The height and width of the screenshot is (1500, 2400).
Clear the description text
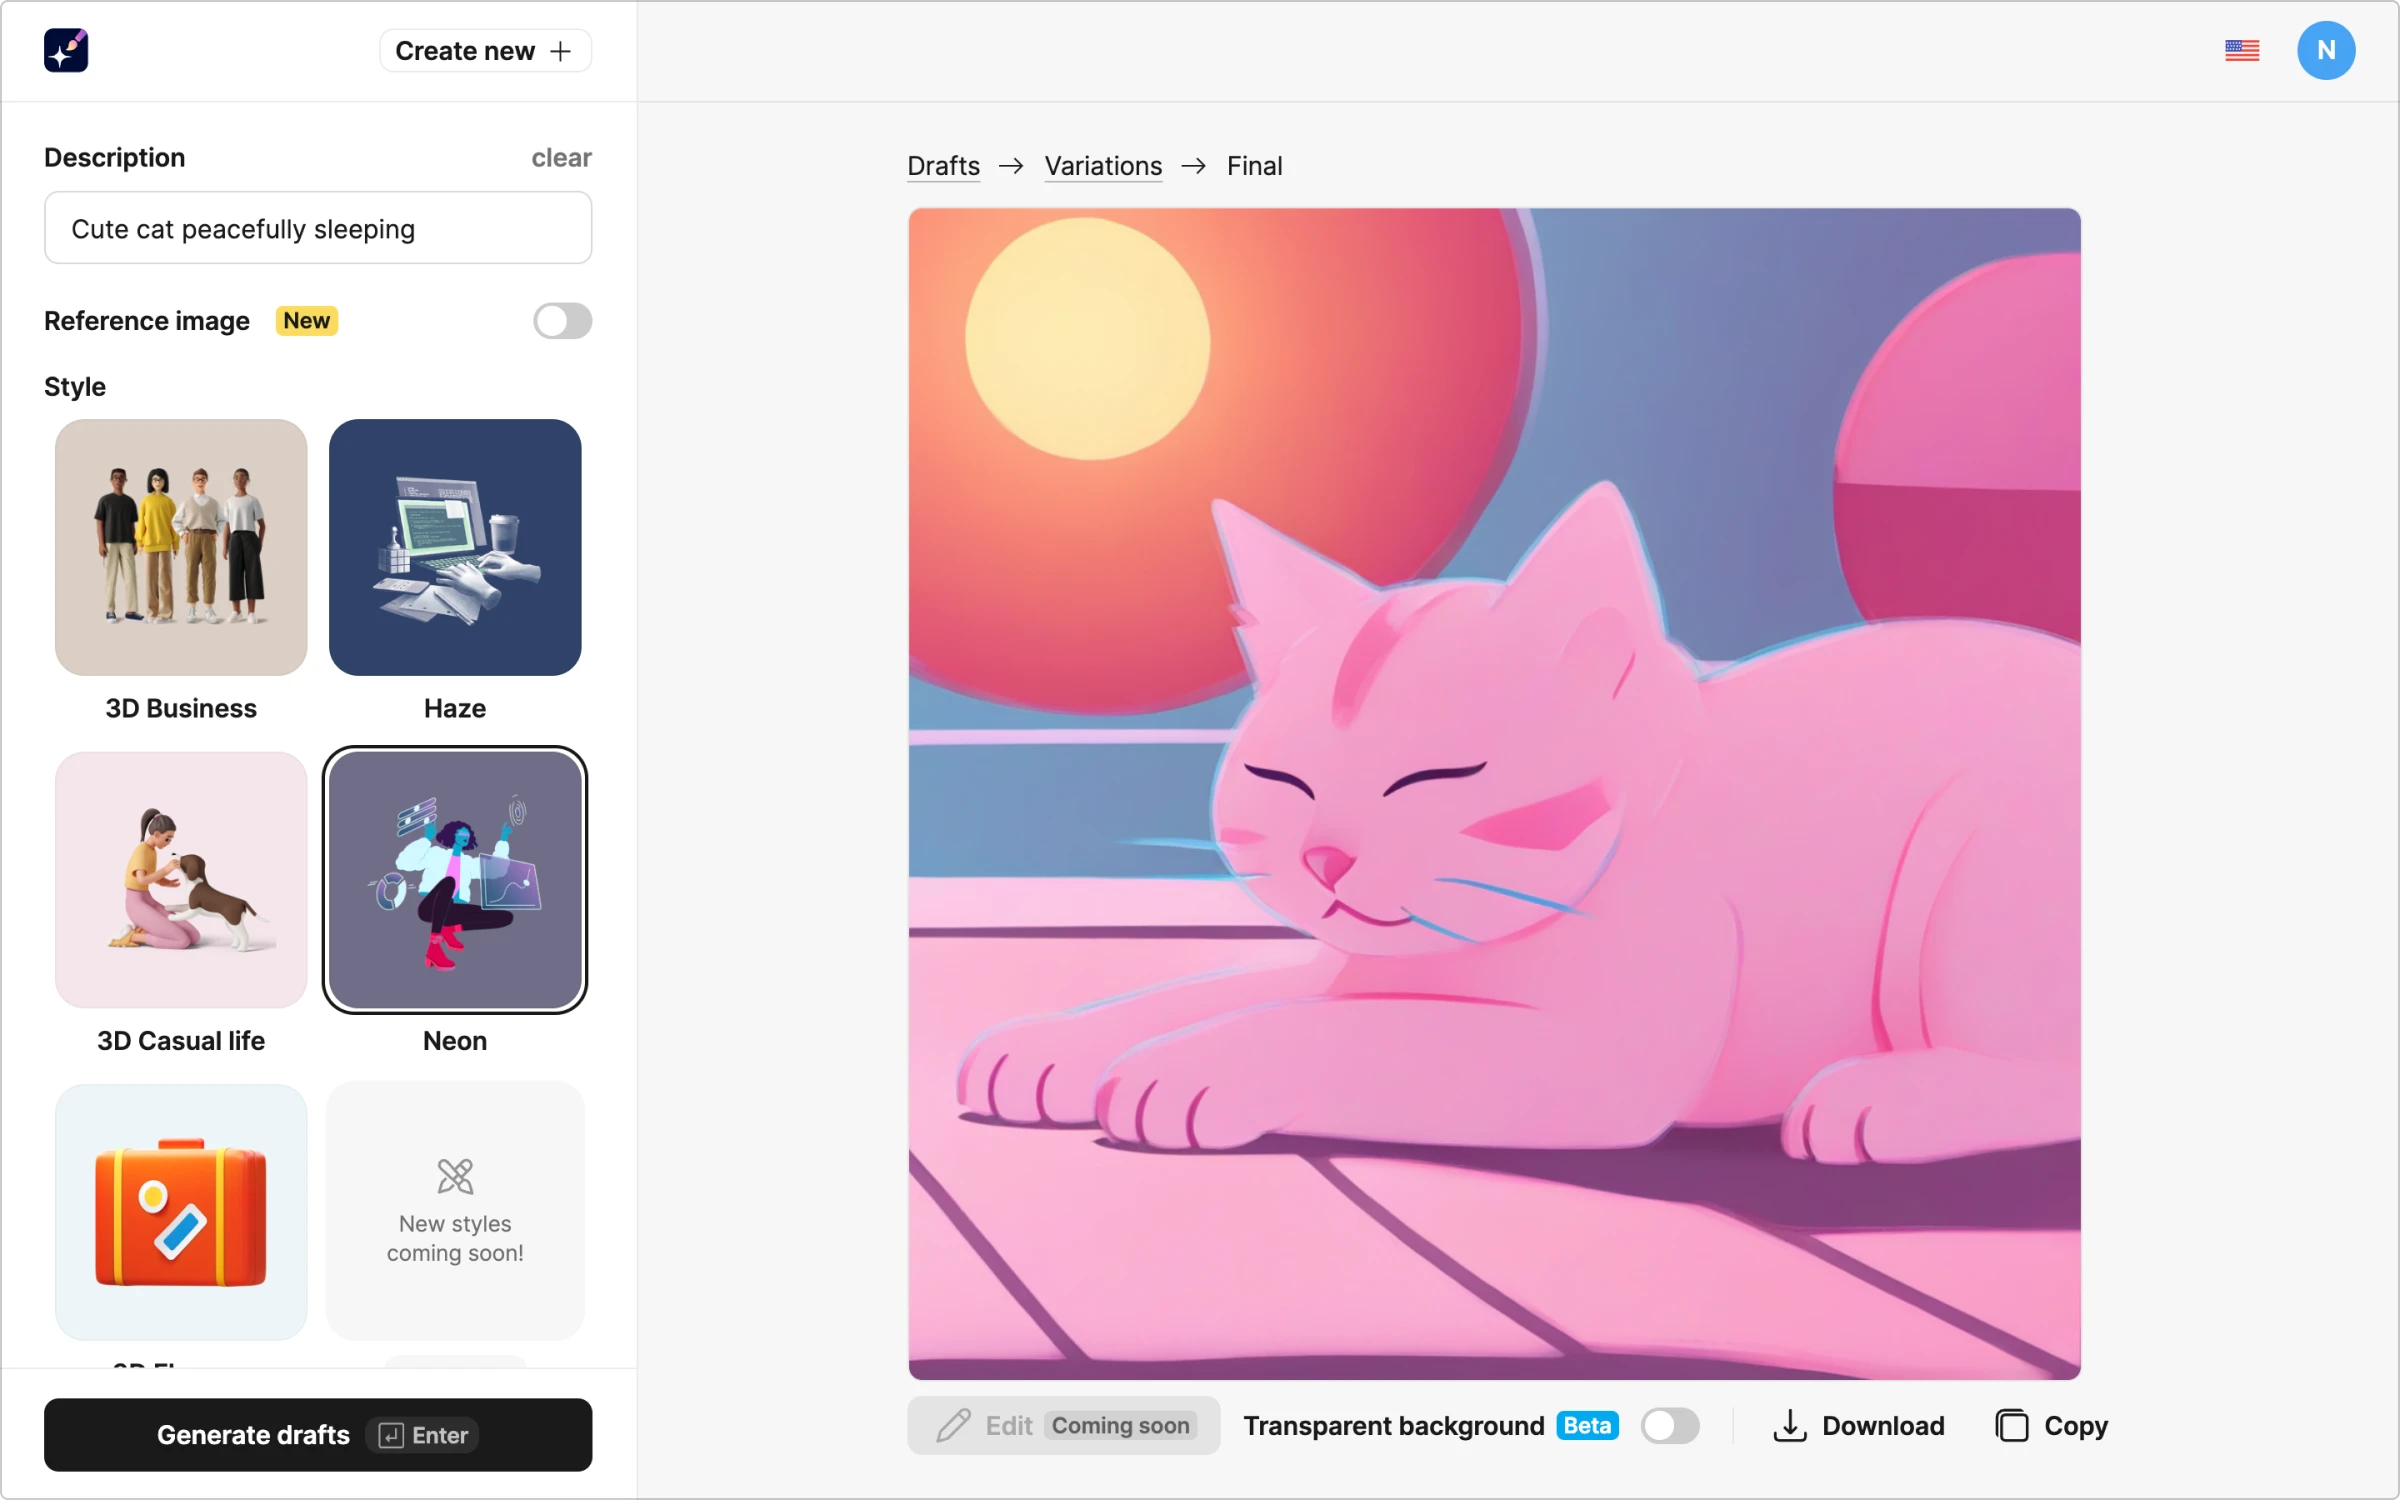pos(561,158)
